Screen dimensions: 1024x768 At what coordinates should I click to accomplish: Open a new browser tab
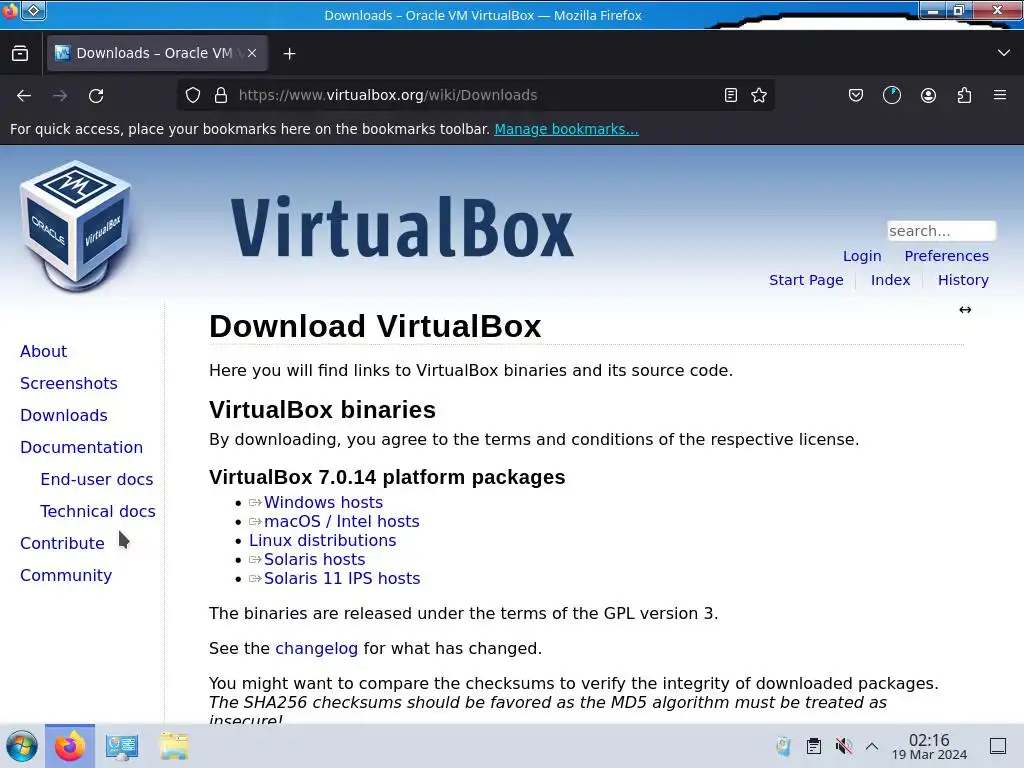point(289,54)
